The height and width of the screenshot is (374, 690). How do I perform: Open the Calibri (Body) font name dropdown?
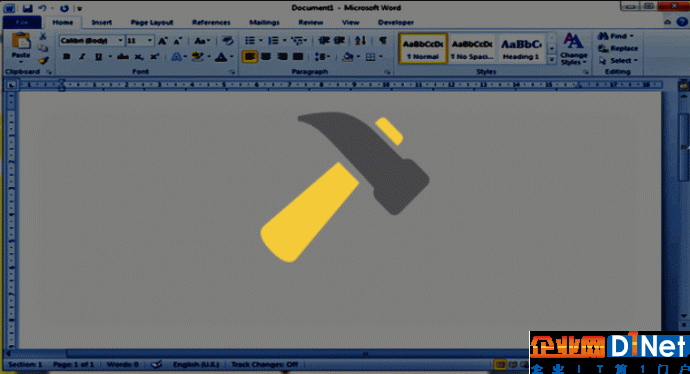[120, 40]
